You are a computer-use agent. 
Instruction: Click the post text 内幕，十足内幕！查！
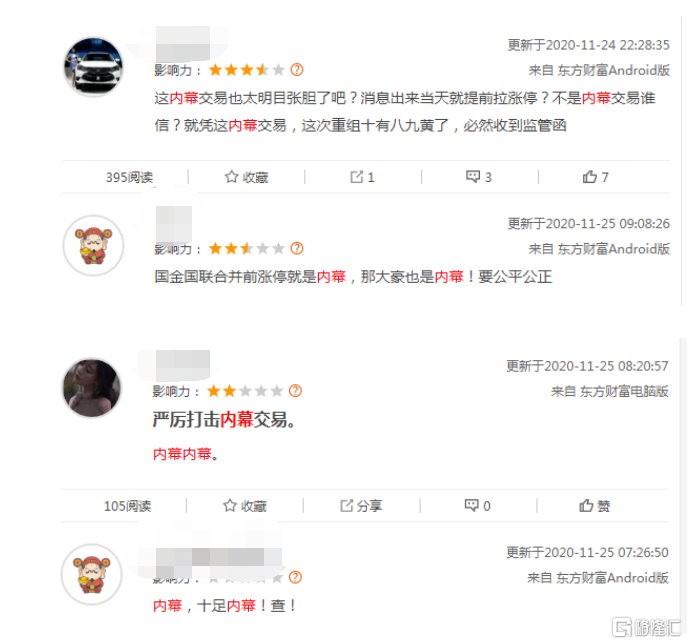[225, 605]
